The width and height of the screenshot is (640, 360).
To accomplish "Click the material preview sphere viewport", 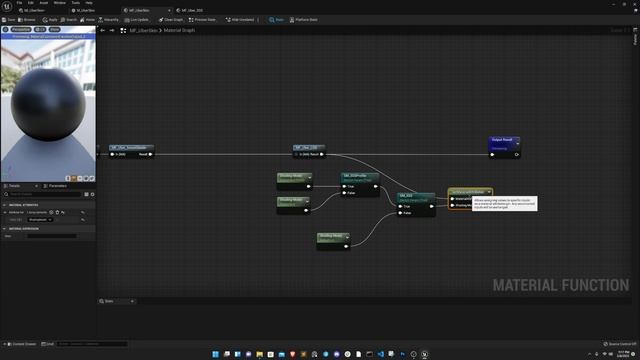I will coord(48,108).
